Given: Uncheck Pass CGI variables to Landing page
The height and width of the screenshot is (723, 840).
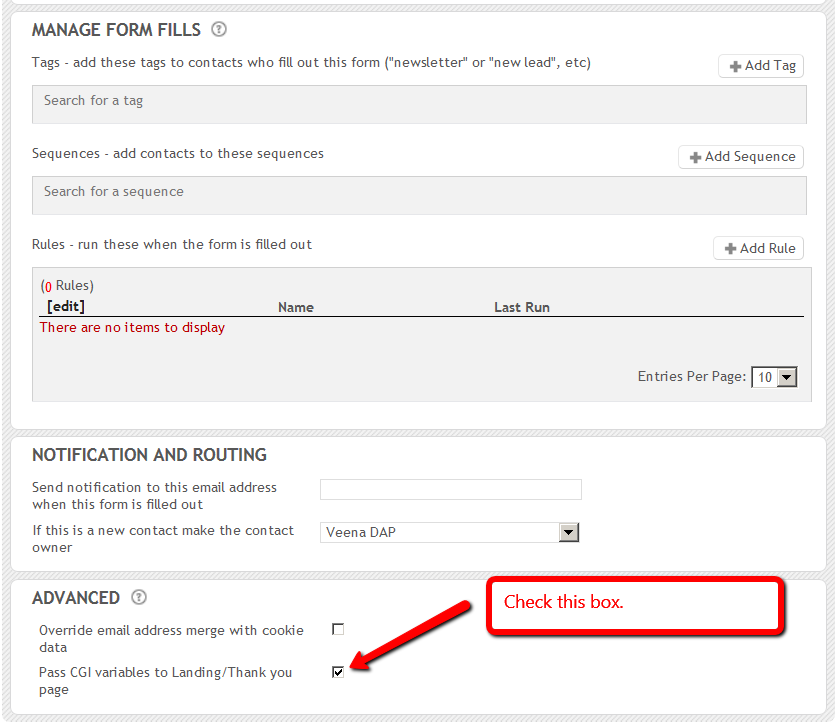Looking at the screenshot, I should coord(338,672).
